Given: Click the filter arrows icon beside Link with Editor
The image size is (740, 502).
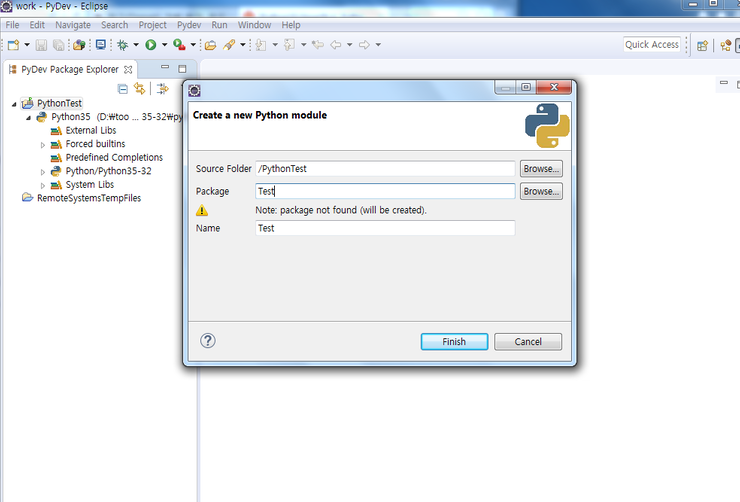Looking at the screenshot, I should 162,89.
